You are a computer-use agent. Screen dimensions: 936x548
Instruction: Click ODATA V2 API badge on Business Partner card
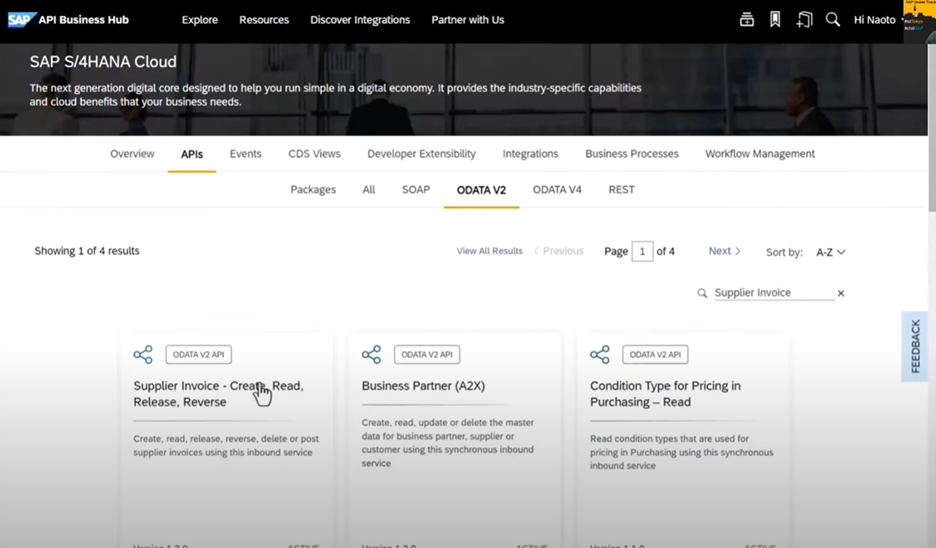(x=427, y=355)
